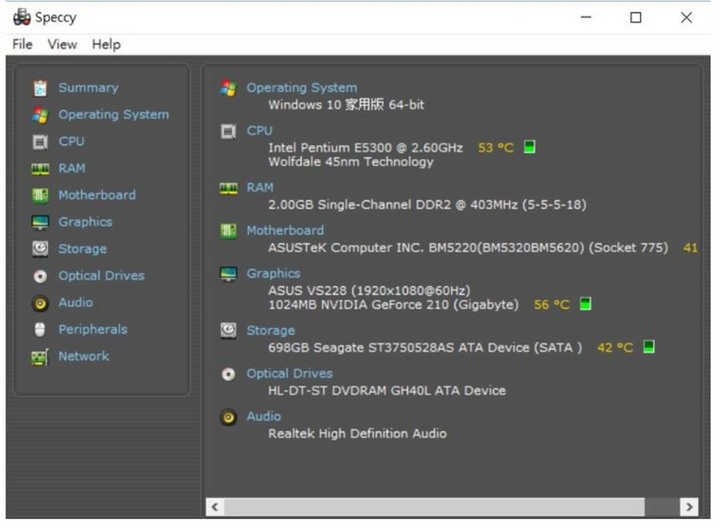Click the 53 °C CPU temperature value
Image resolution: width=720 pixels, height=526 pixels.
click(x=495, y=148)
